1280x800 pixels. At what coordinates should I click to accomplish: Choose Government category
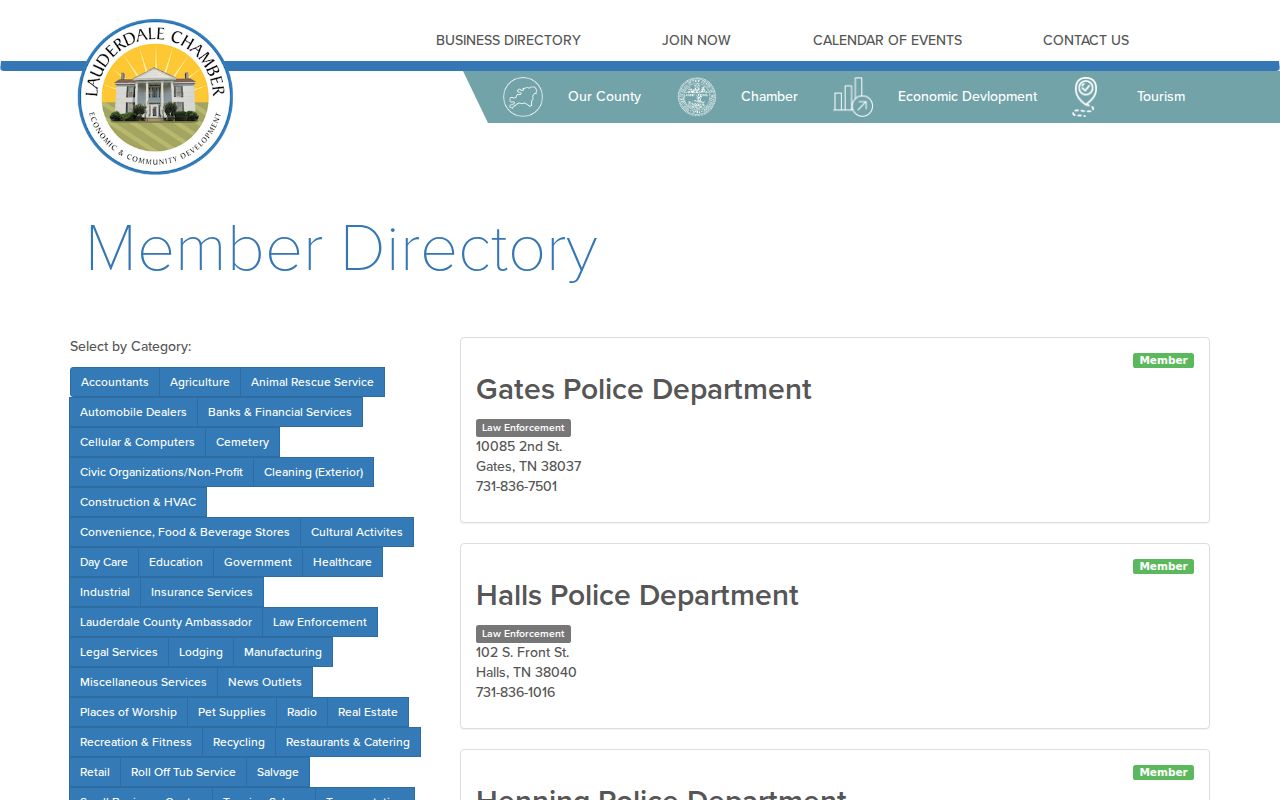point(258,562)
